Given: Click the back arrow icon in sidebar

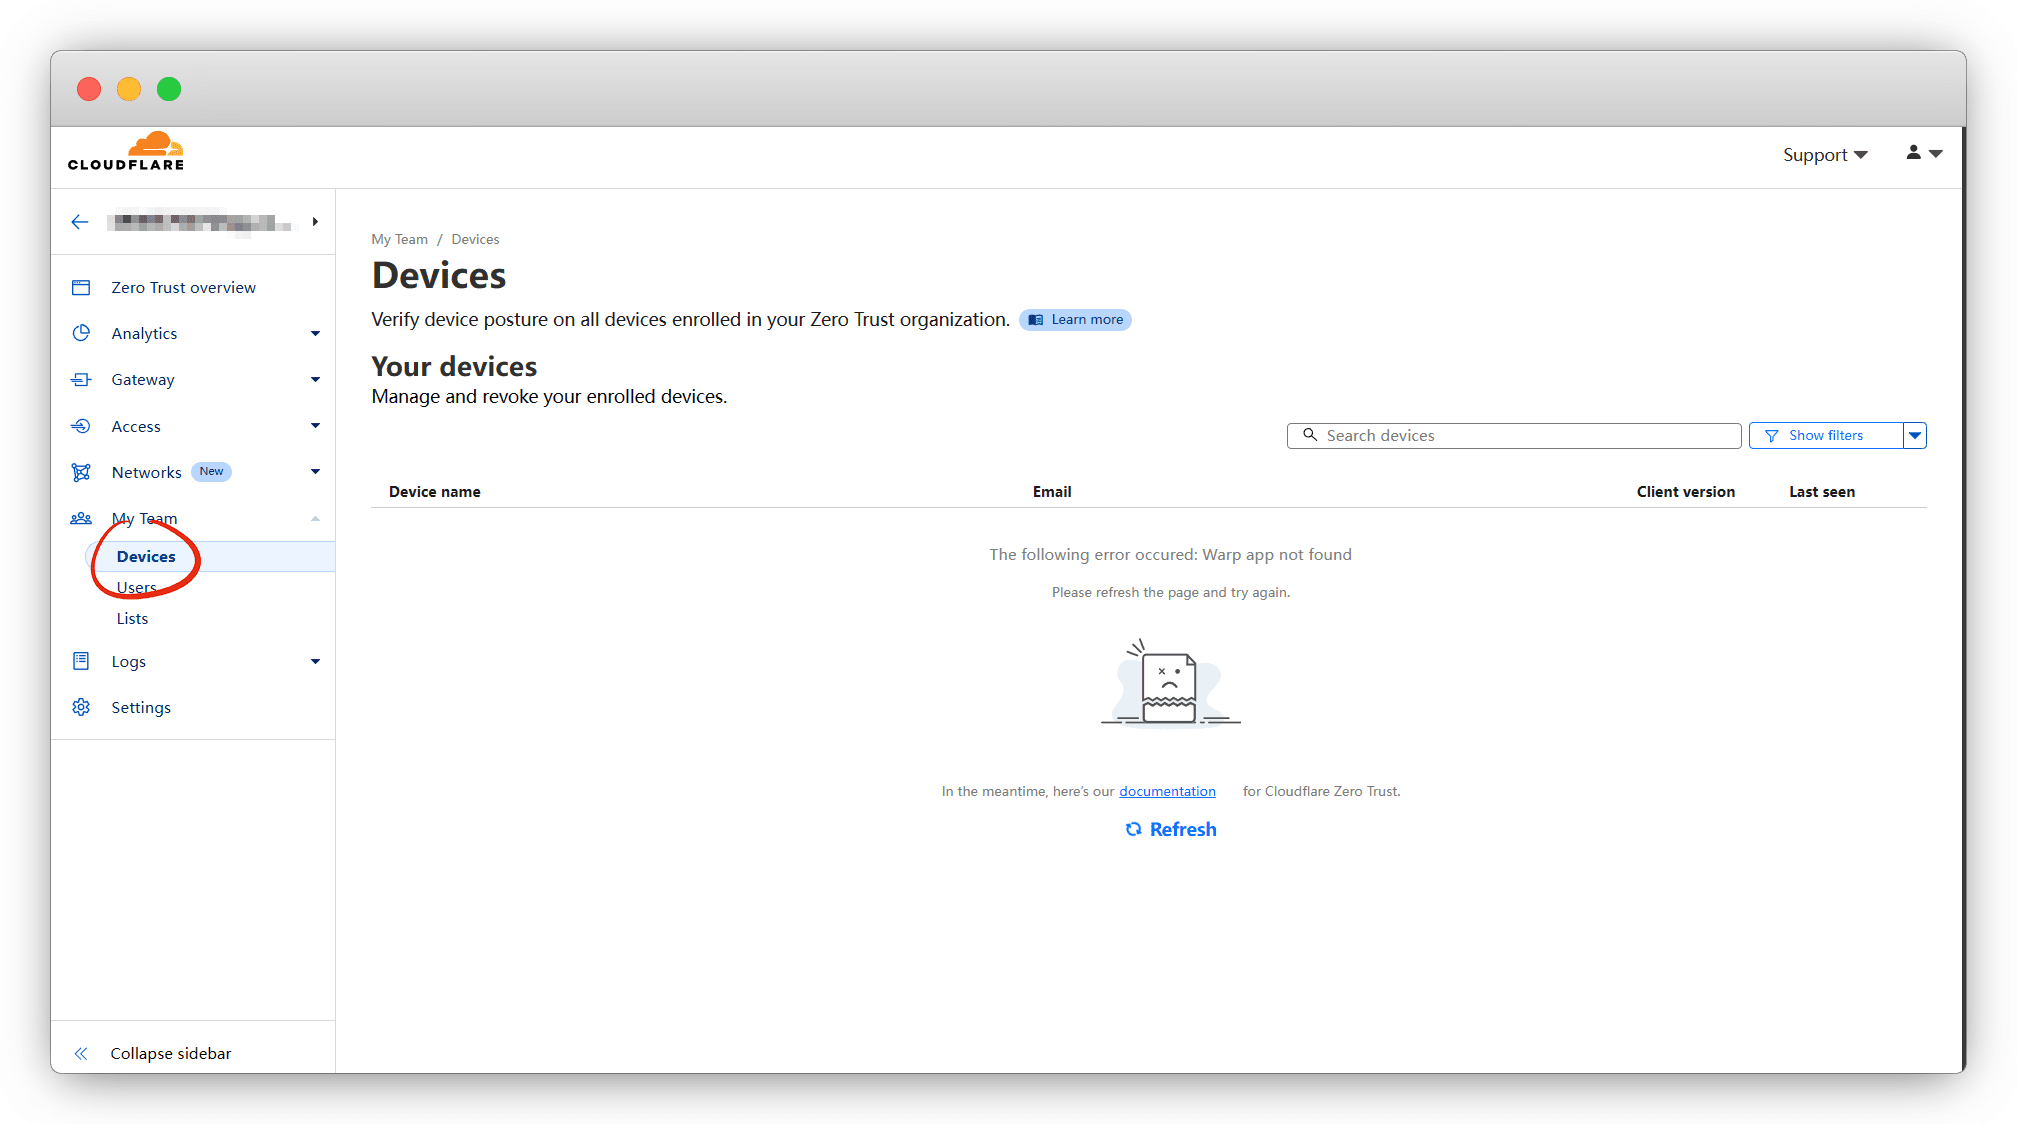Looking at the screenshot, I should (x=80, y=222).
